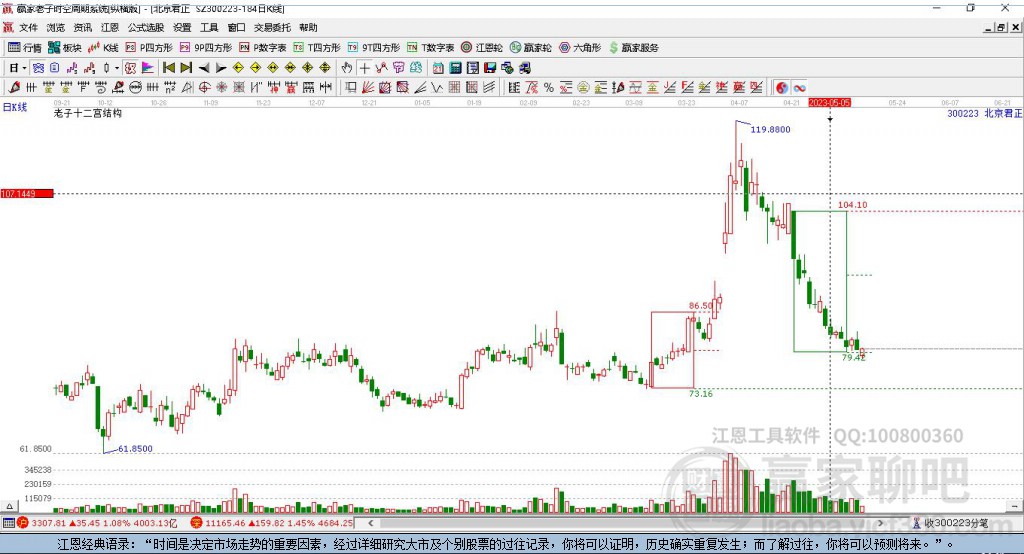Switch to the K线 chart view
The image size is (1024, 554).
click(103, 48)
